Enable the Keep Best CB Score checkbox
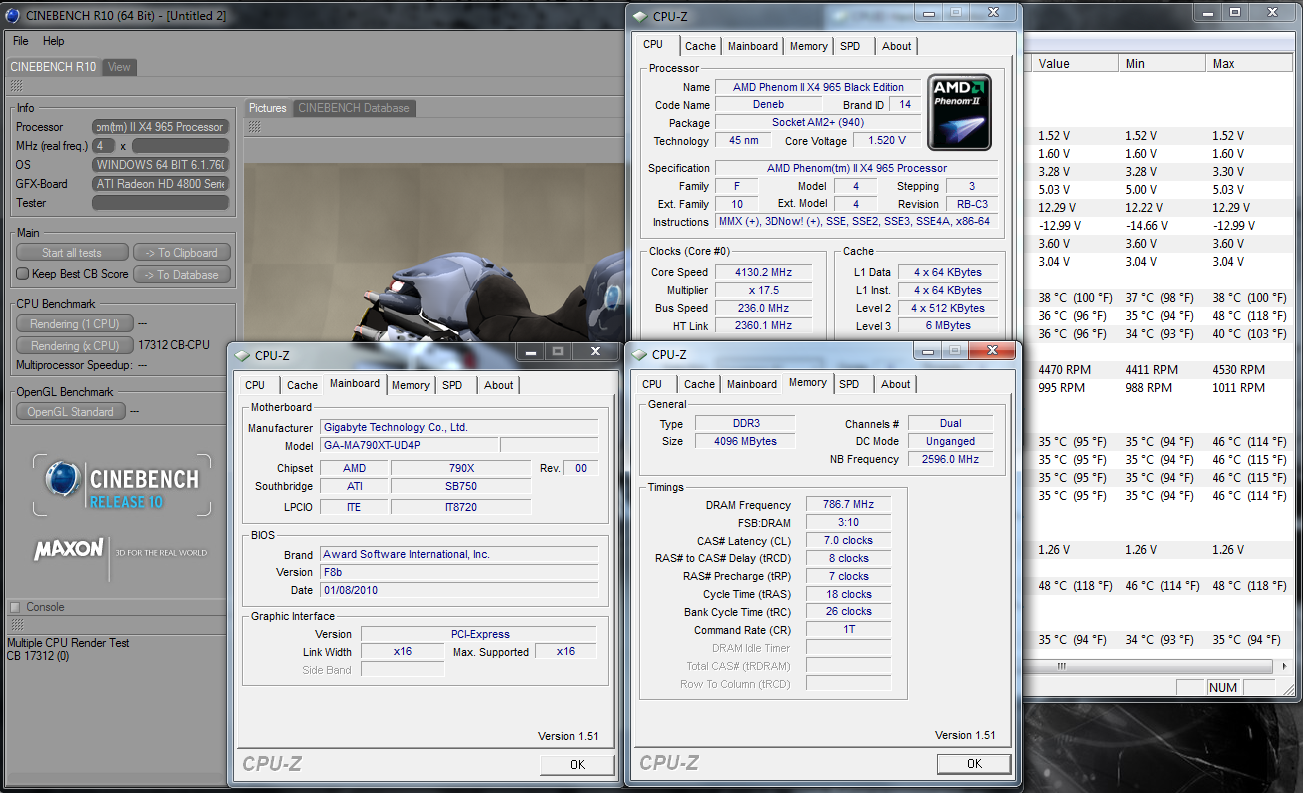 coord(23,274)
